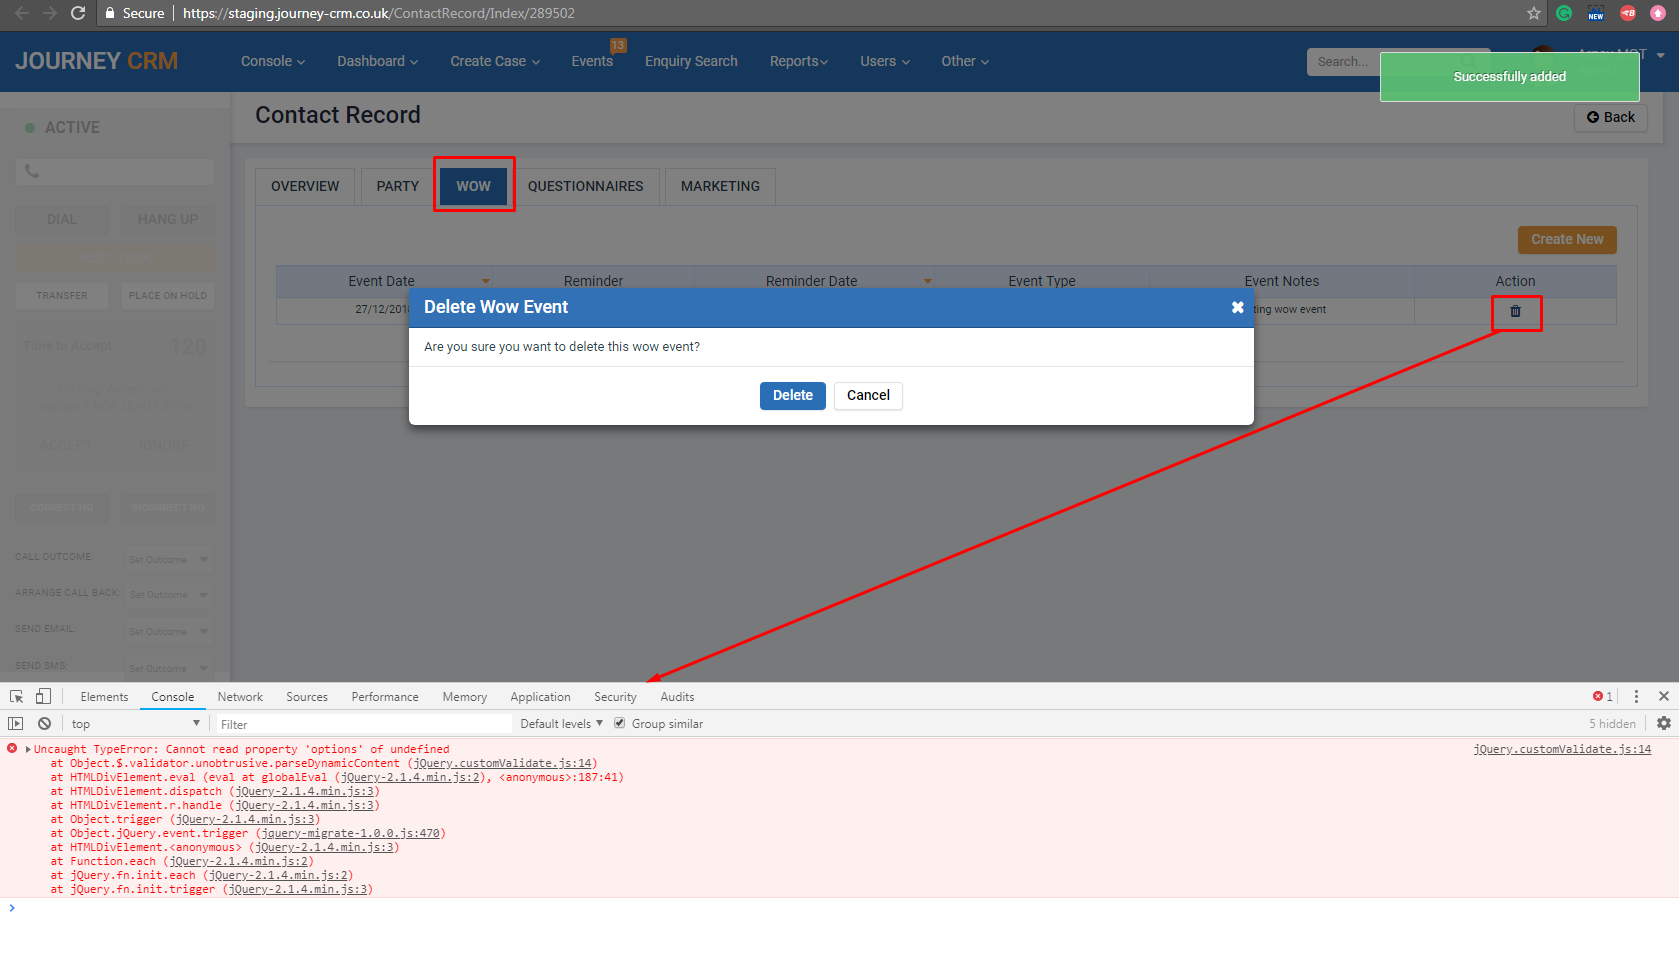Open the Application DevTools tab
Image resolution: width=1679 pixels, height=964 pixels.
pos(540,697)
